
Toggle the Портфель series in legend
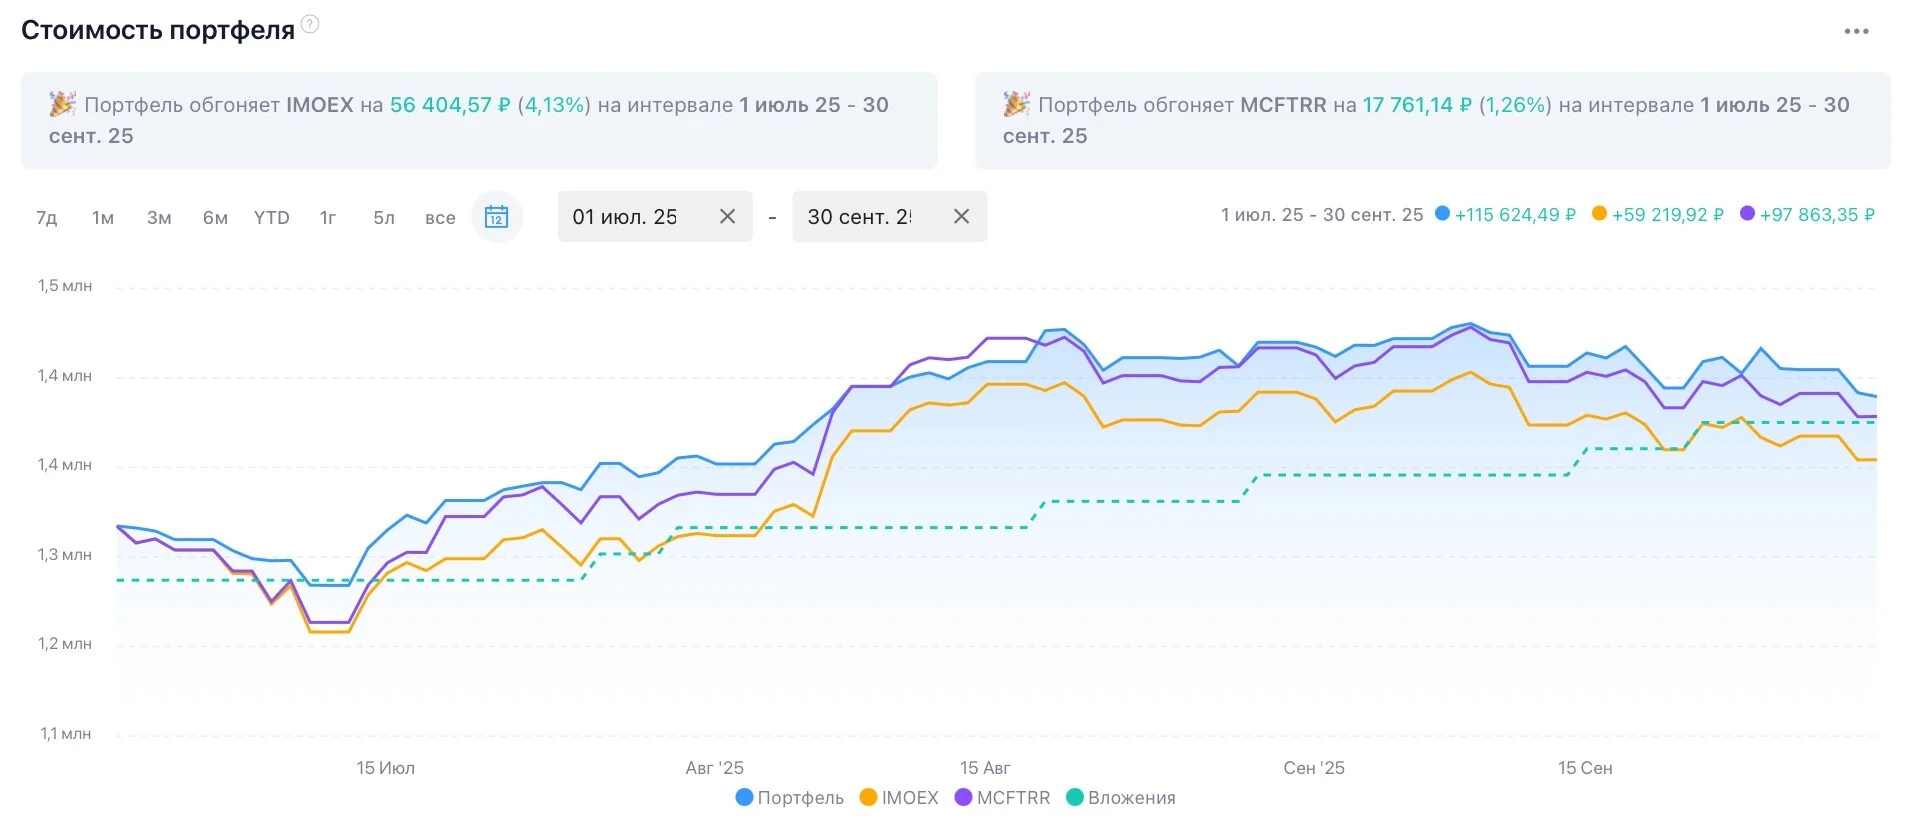[x=789, y=798]
